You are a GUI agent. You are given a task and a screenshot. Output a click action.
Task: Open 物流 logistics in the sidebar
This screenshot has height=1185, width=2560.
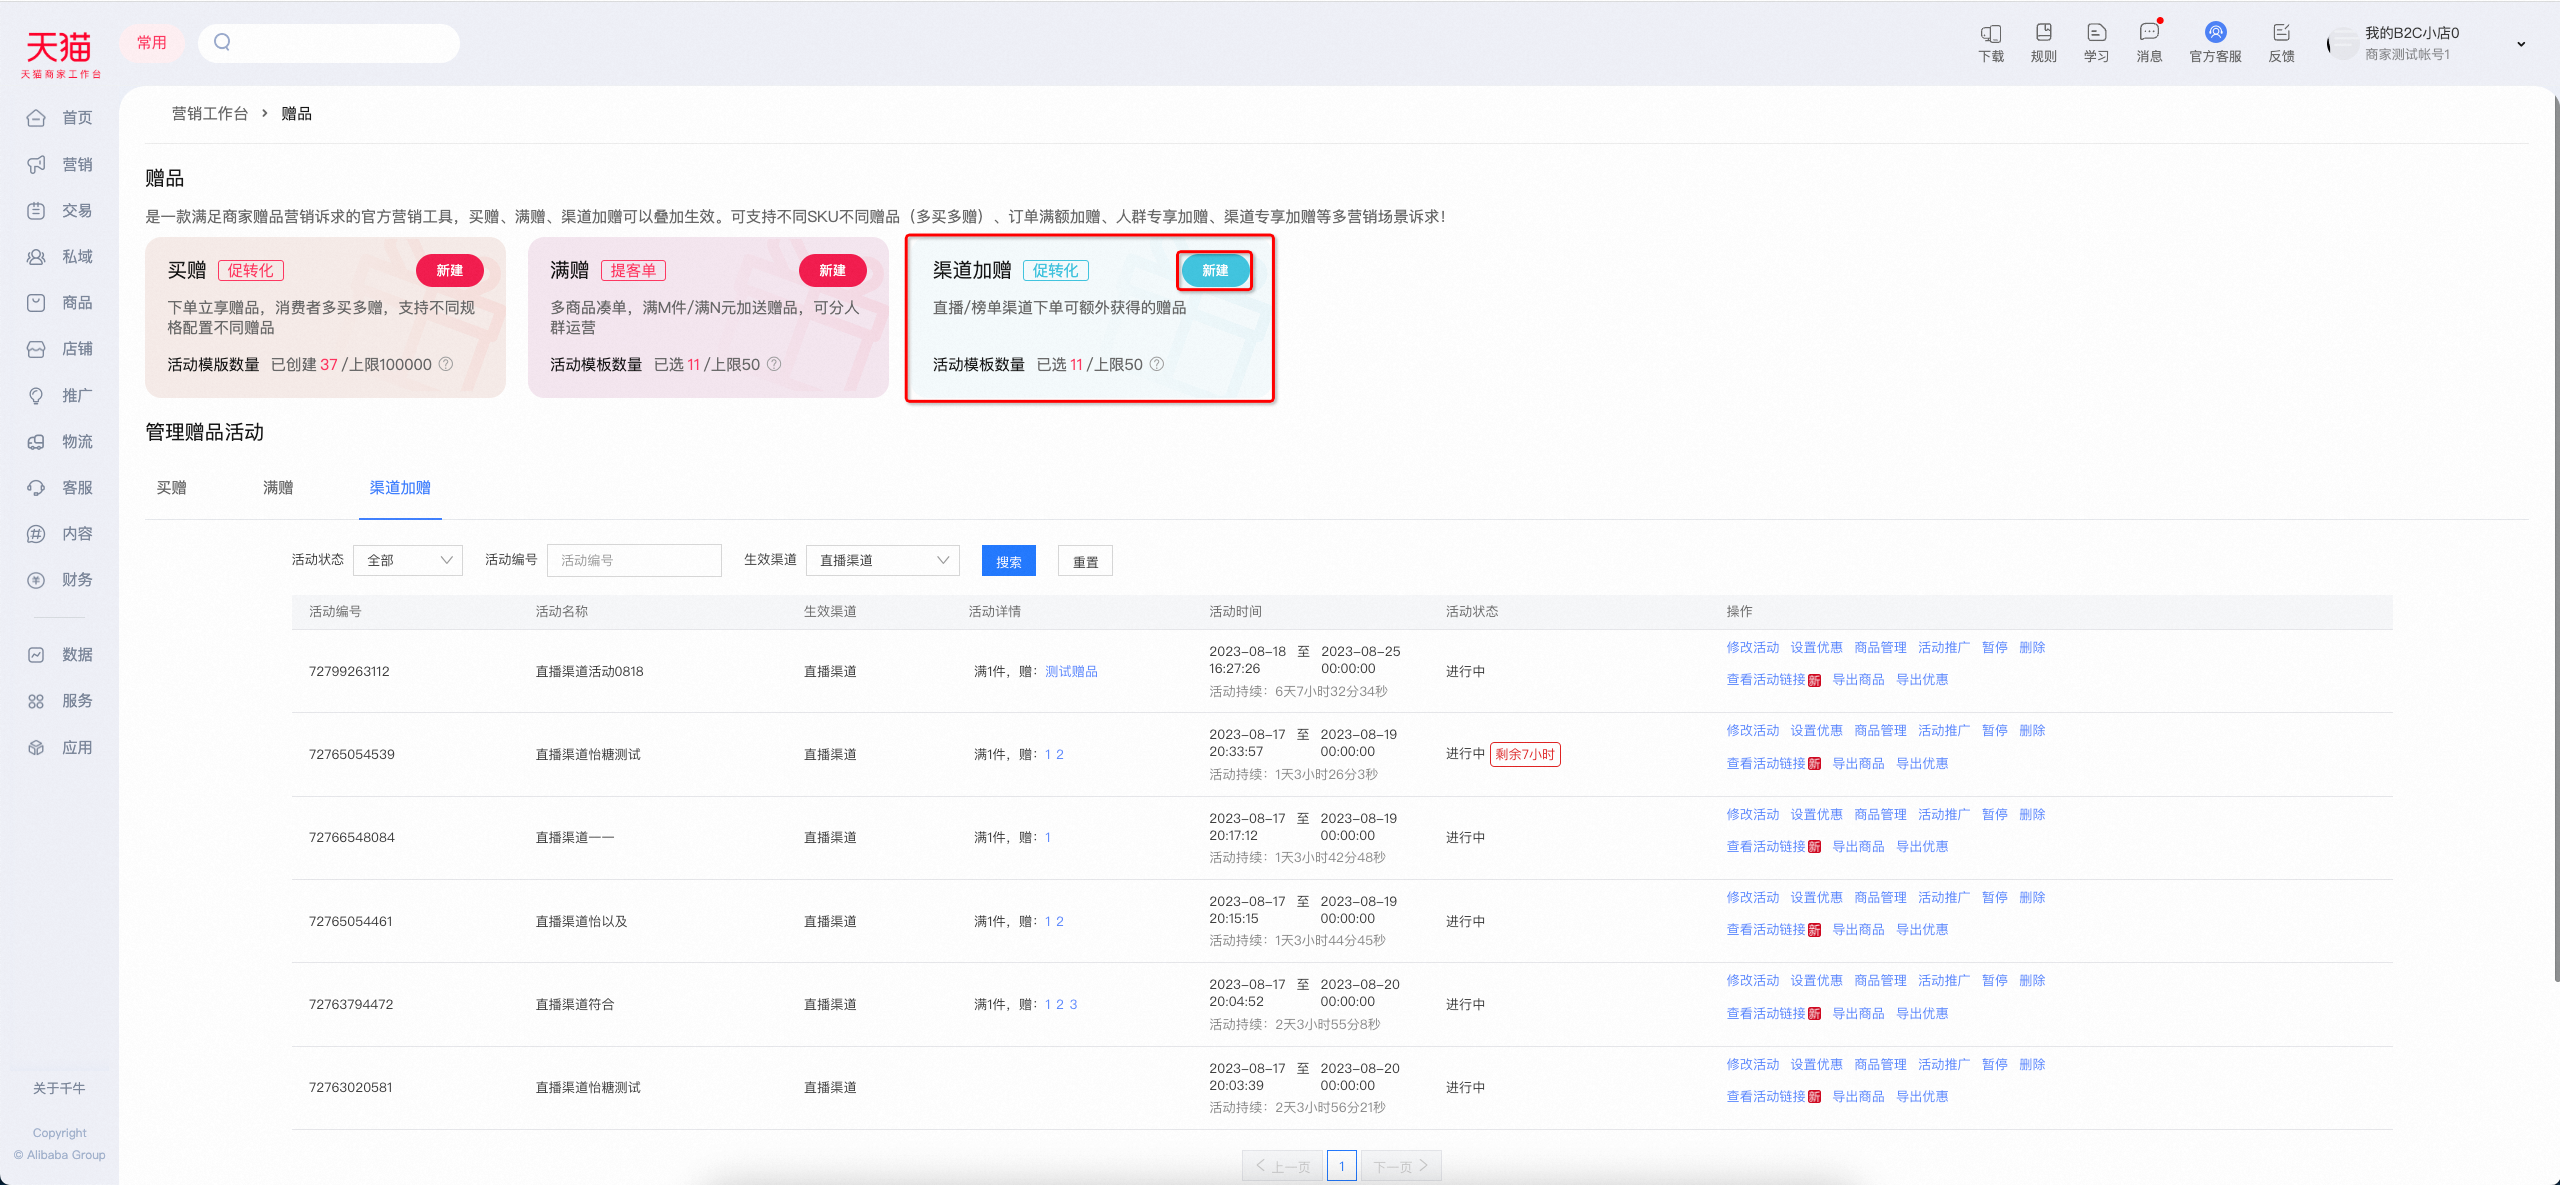[x=60, y=441]
